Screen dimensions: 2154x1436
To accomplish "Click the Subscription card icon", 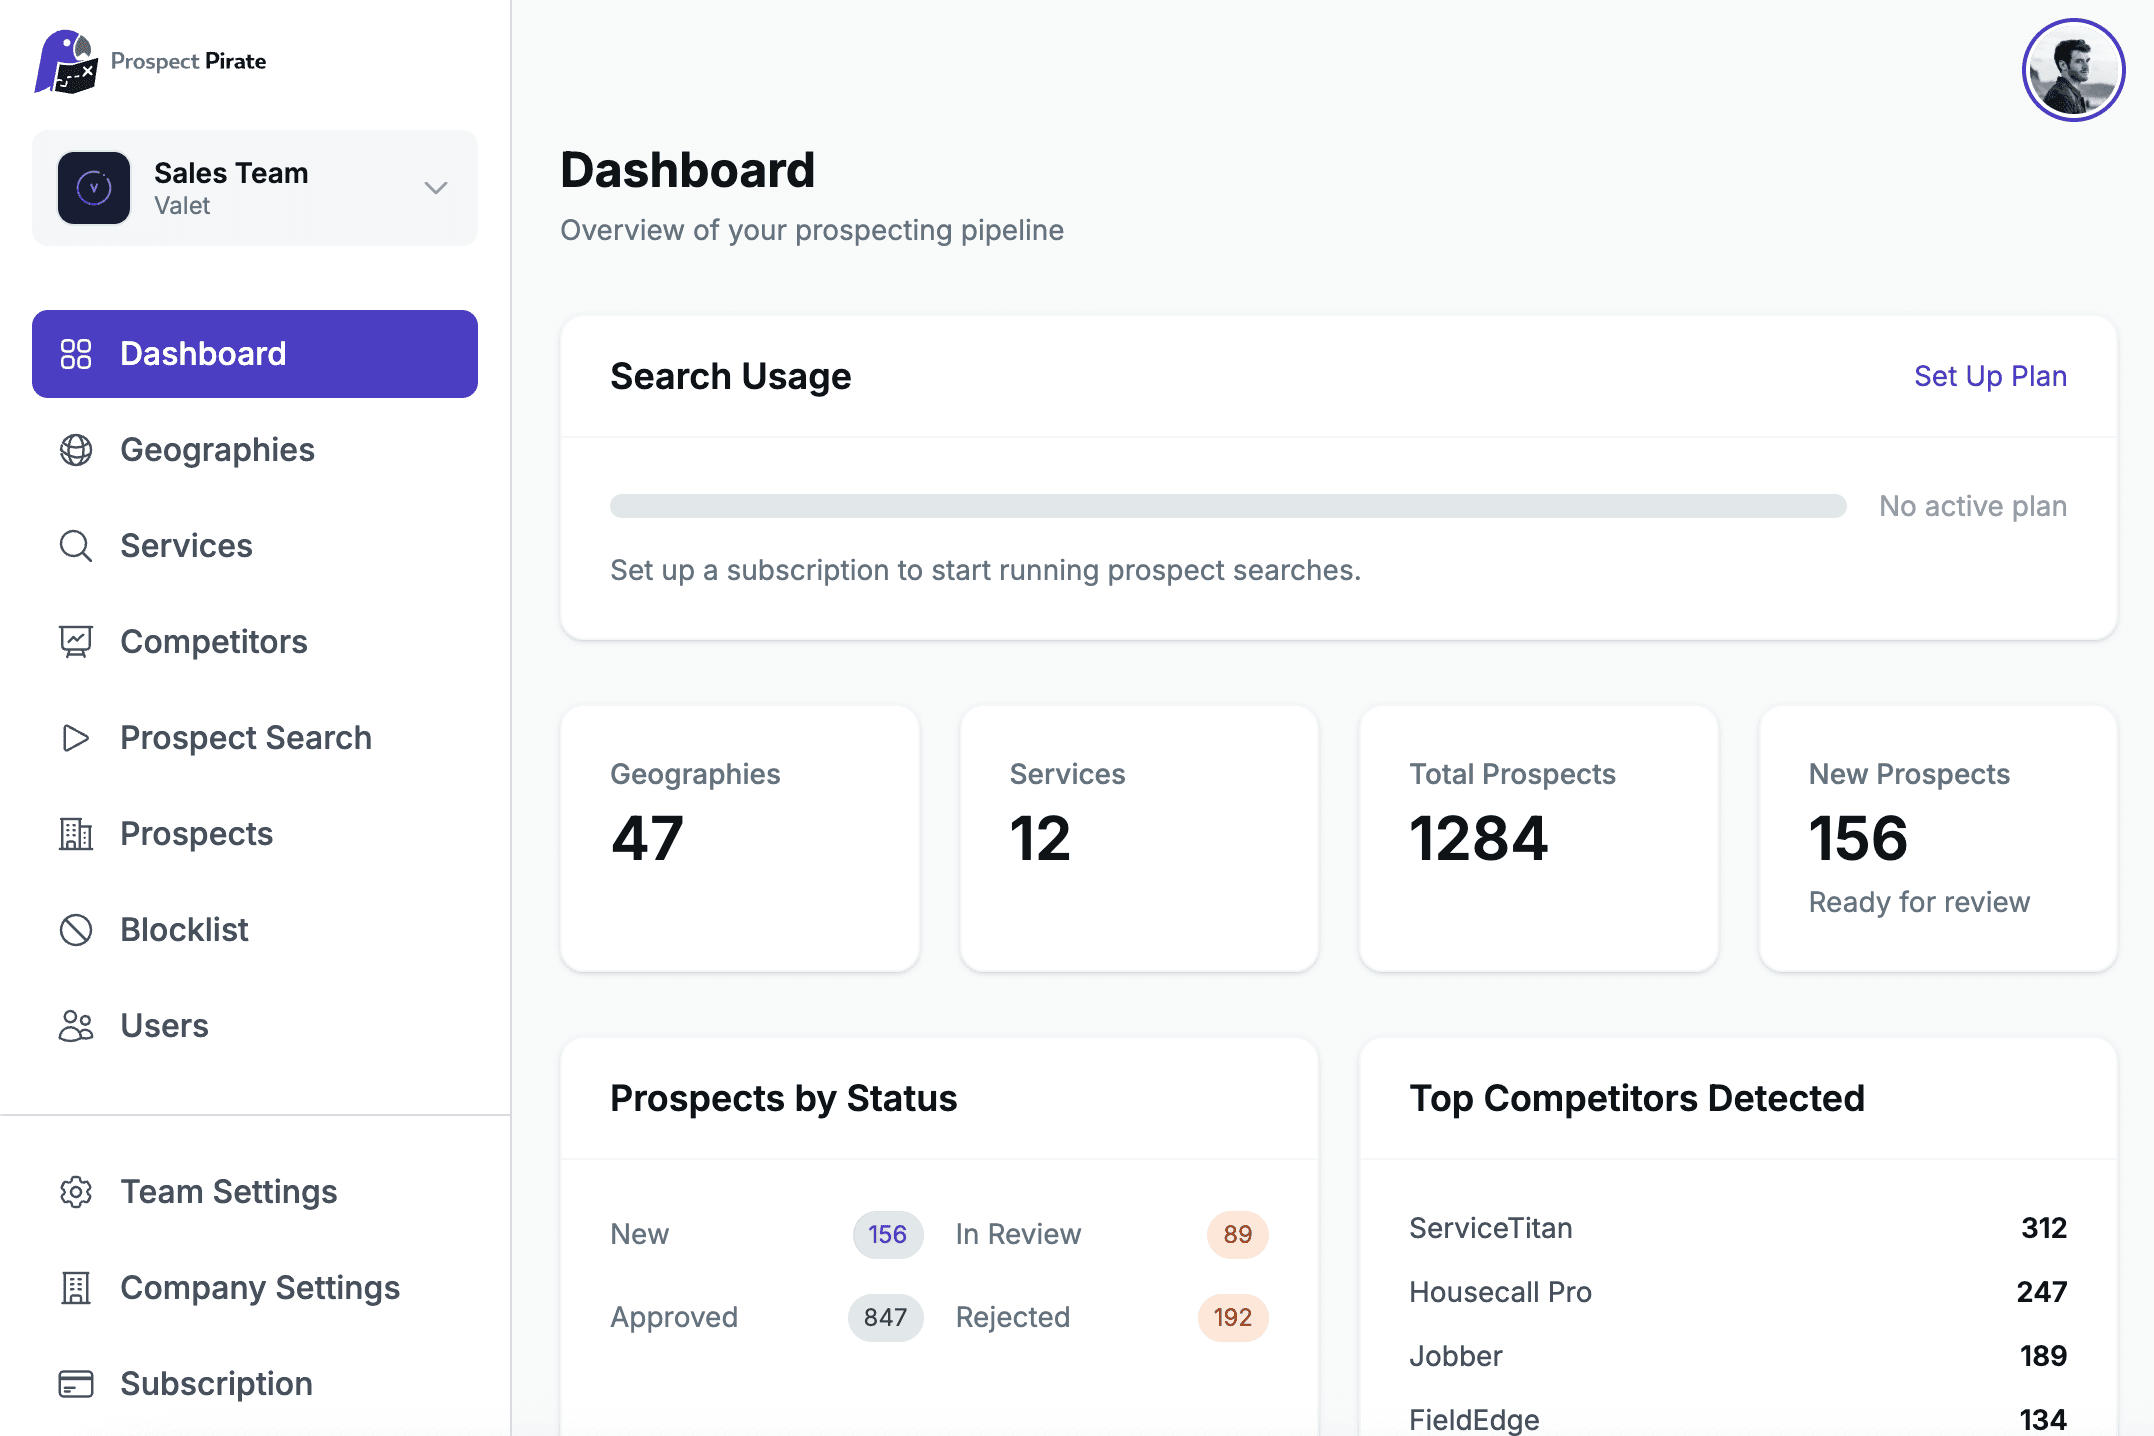I will pyautogui.click(x=76, y=1384).
